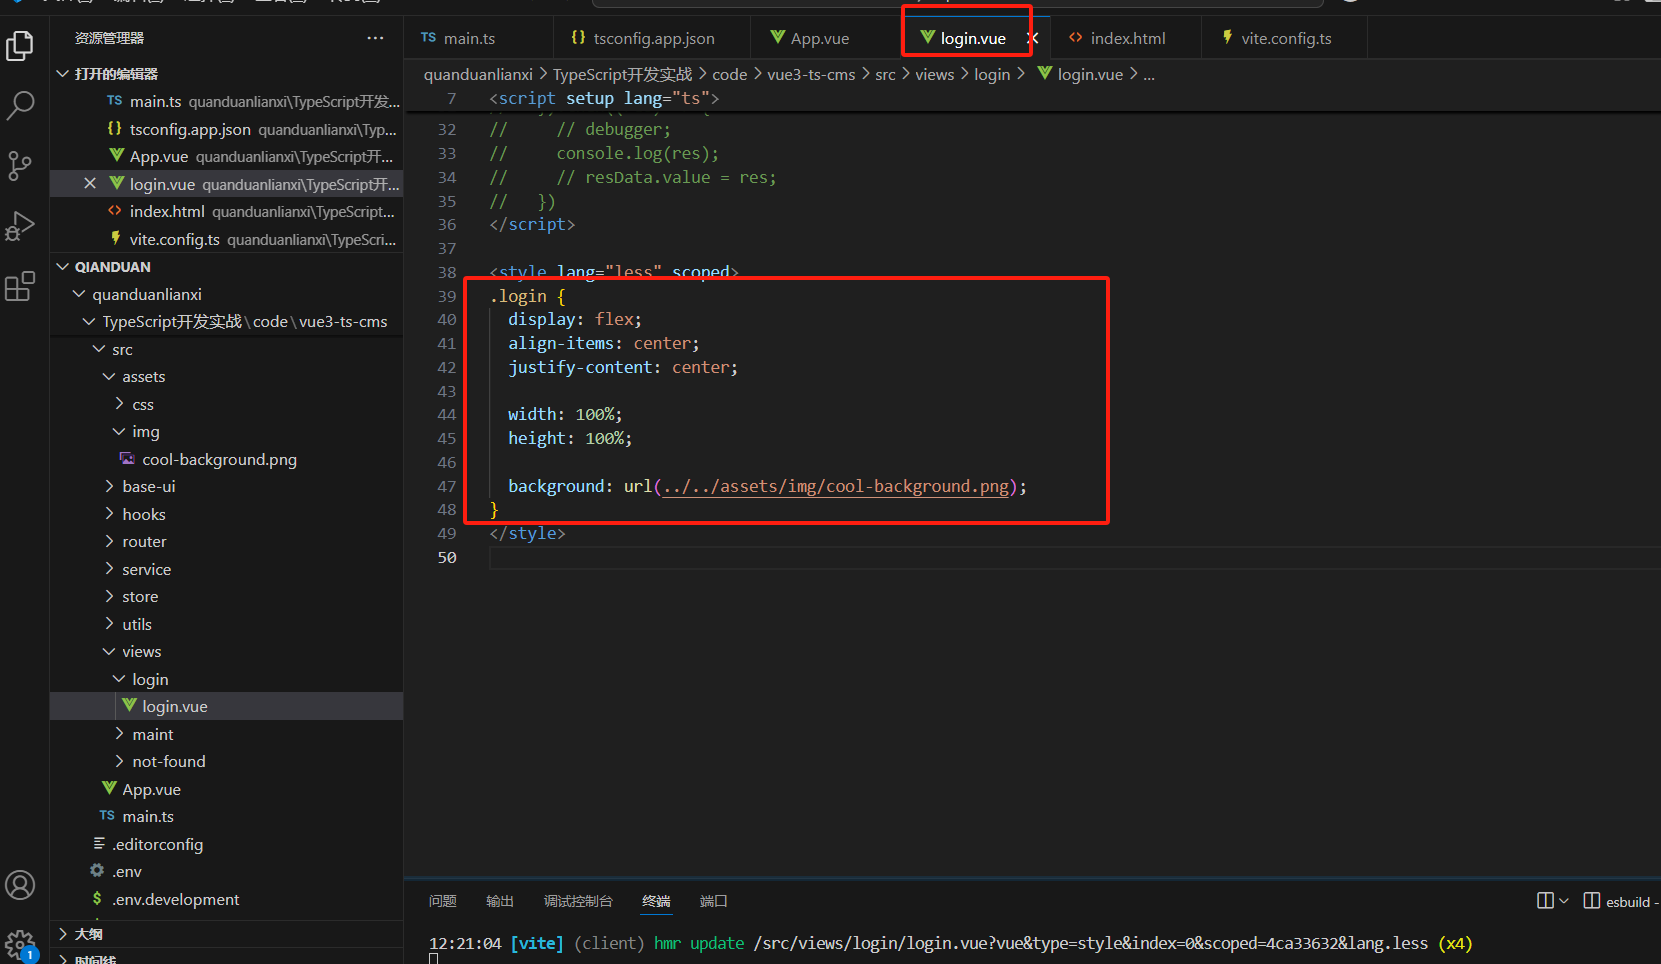
Task: Collapse the TypeScript开发实战\code\vue3-ts-cms folder
Action: tap(90, 321)
